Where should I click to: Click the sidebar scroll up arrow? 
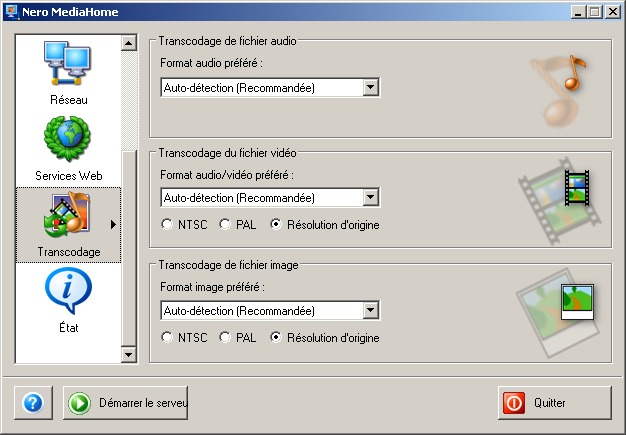click(x=129, y=43)
